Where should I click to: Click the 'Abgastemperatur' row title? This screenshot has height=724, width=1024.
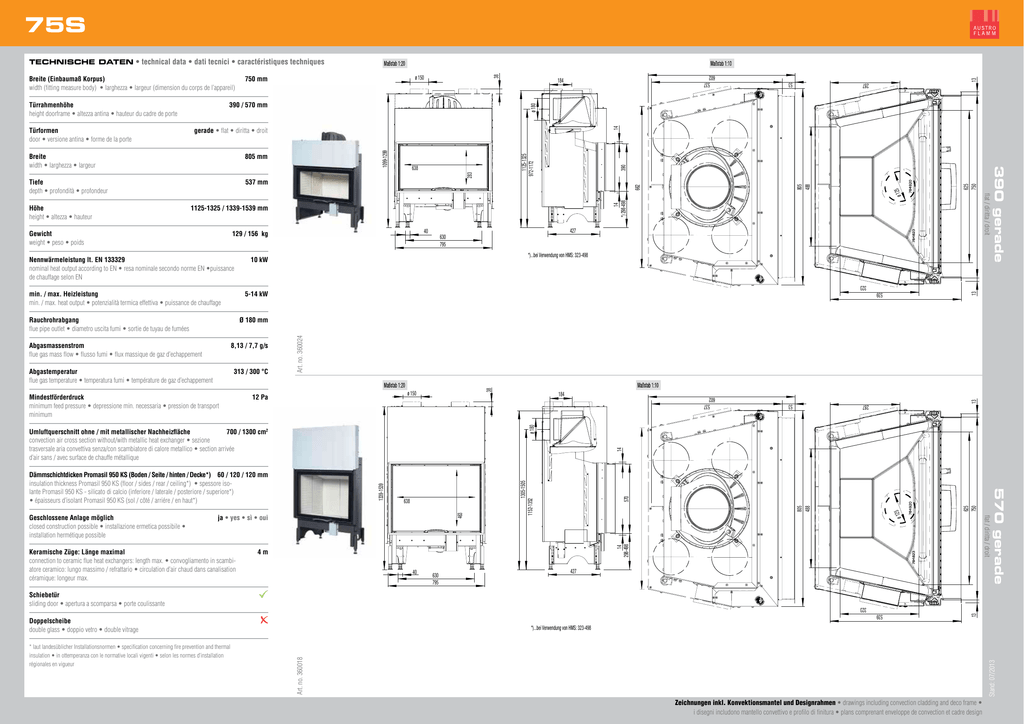coord(53,372)
